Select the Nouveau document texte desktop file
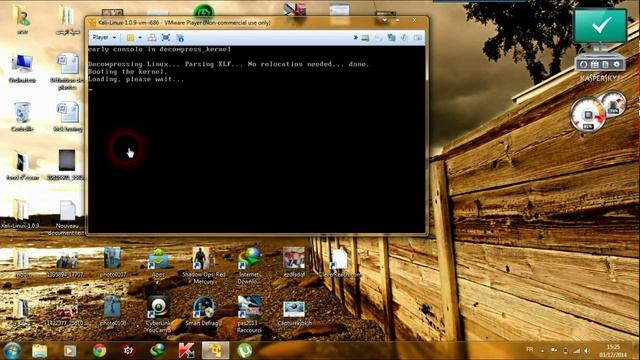 click(67, 218)
